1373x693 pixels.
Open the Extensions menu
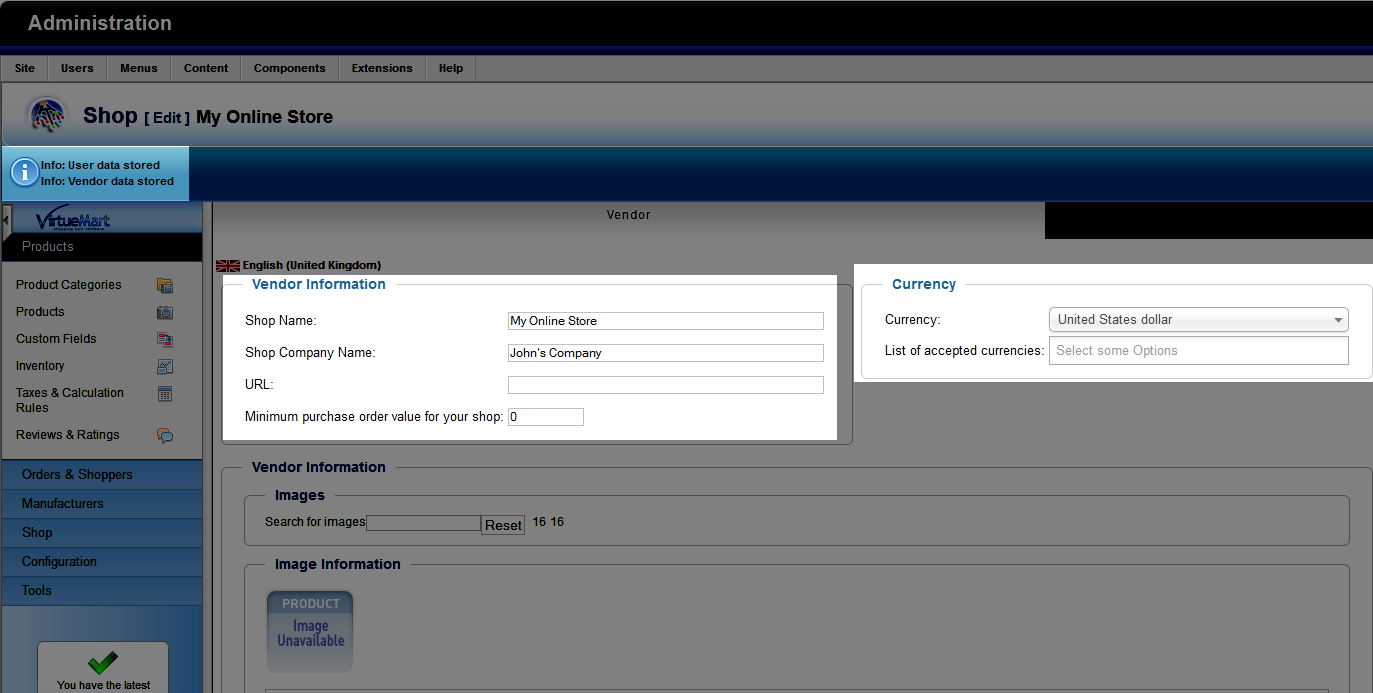tap(381, 68)
